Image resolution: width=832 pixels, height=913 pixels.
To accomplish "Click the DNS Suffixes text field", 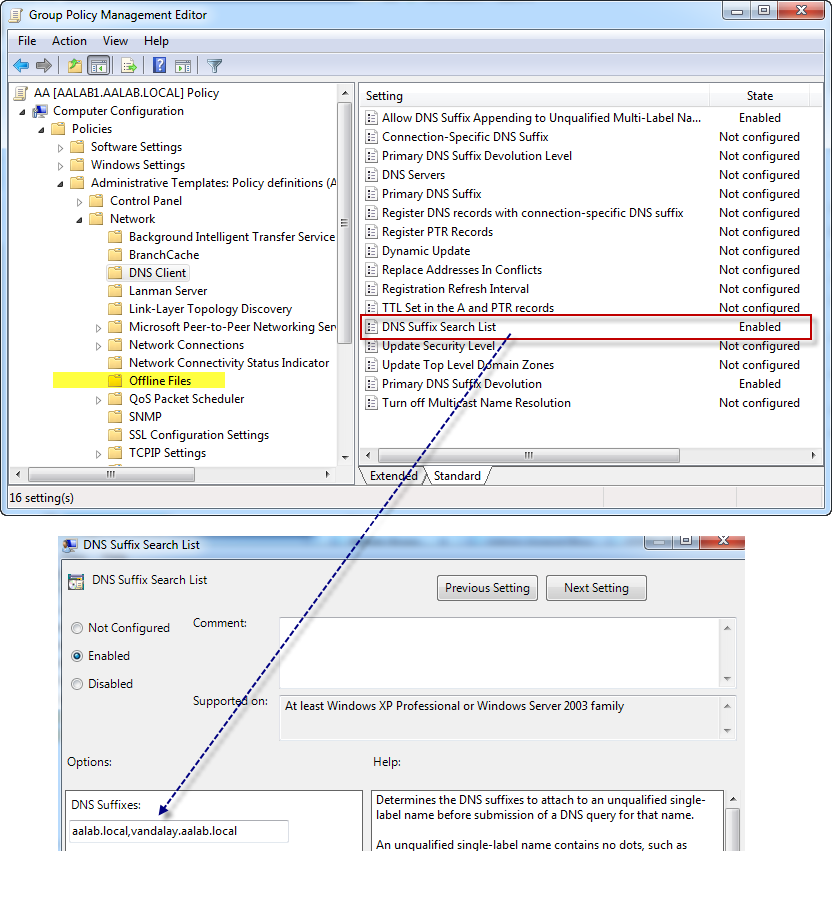I will point(179,831).
